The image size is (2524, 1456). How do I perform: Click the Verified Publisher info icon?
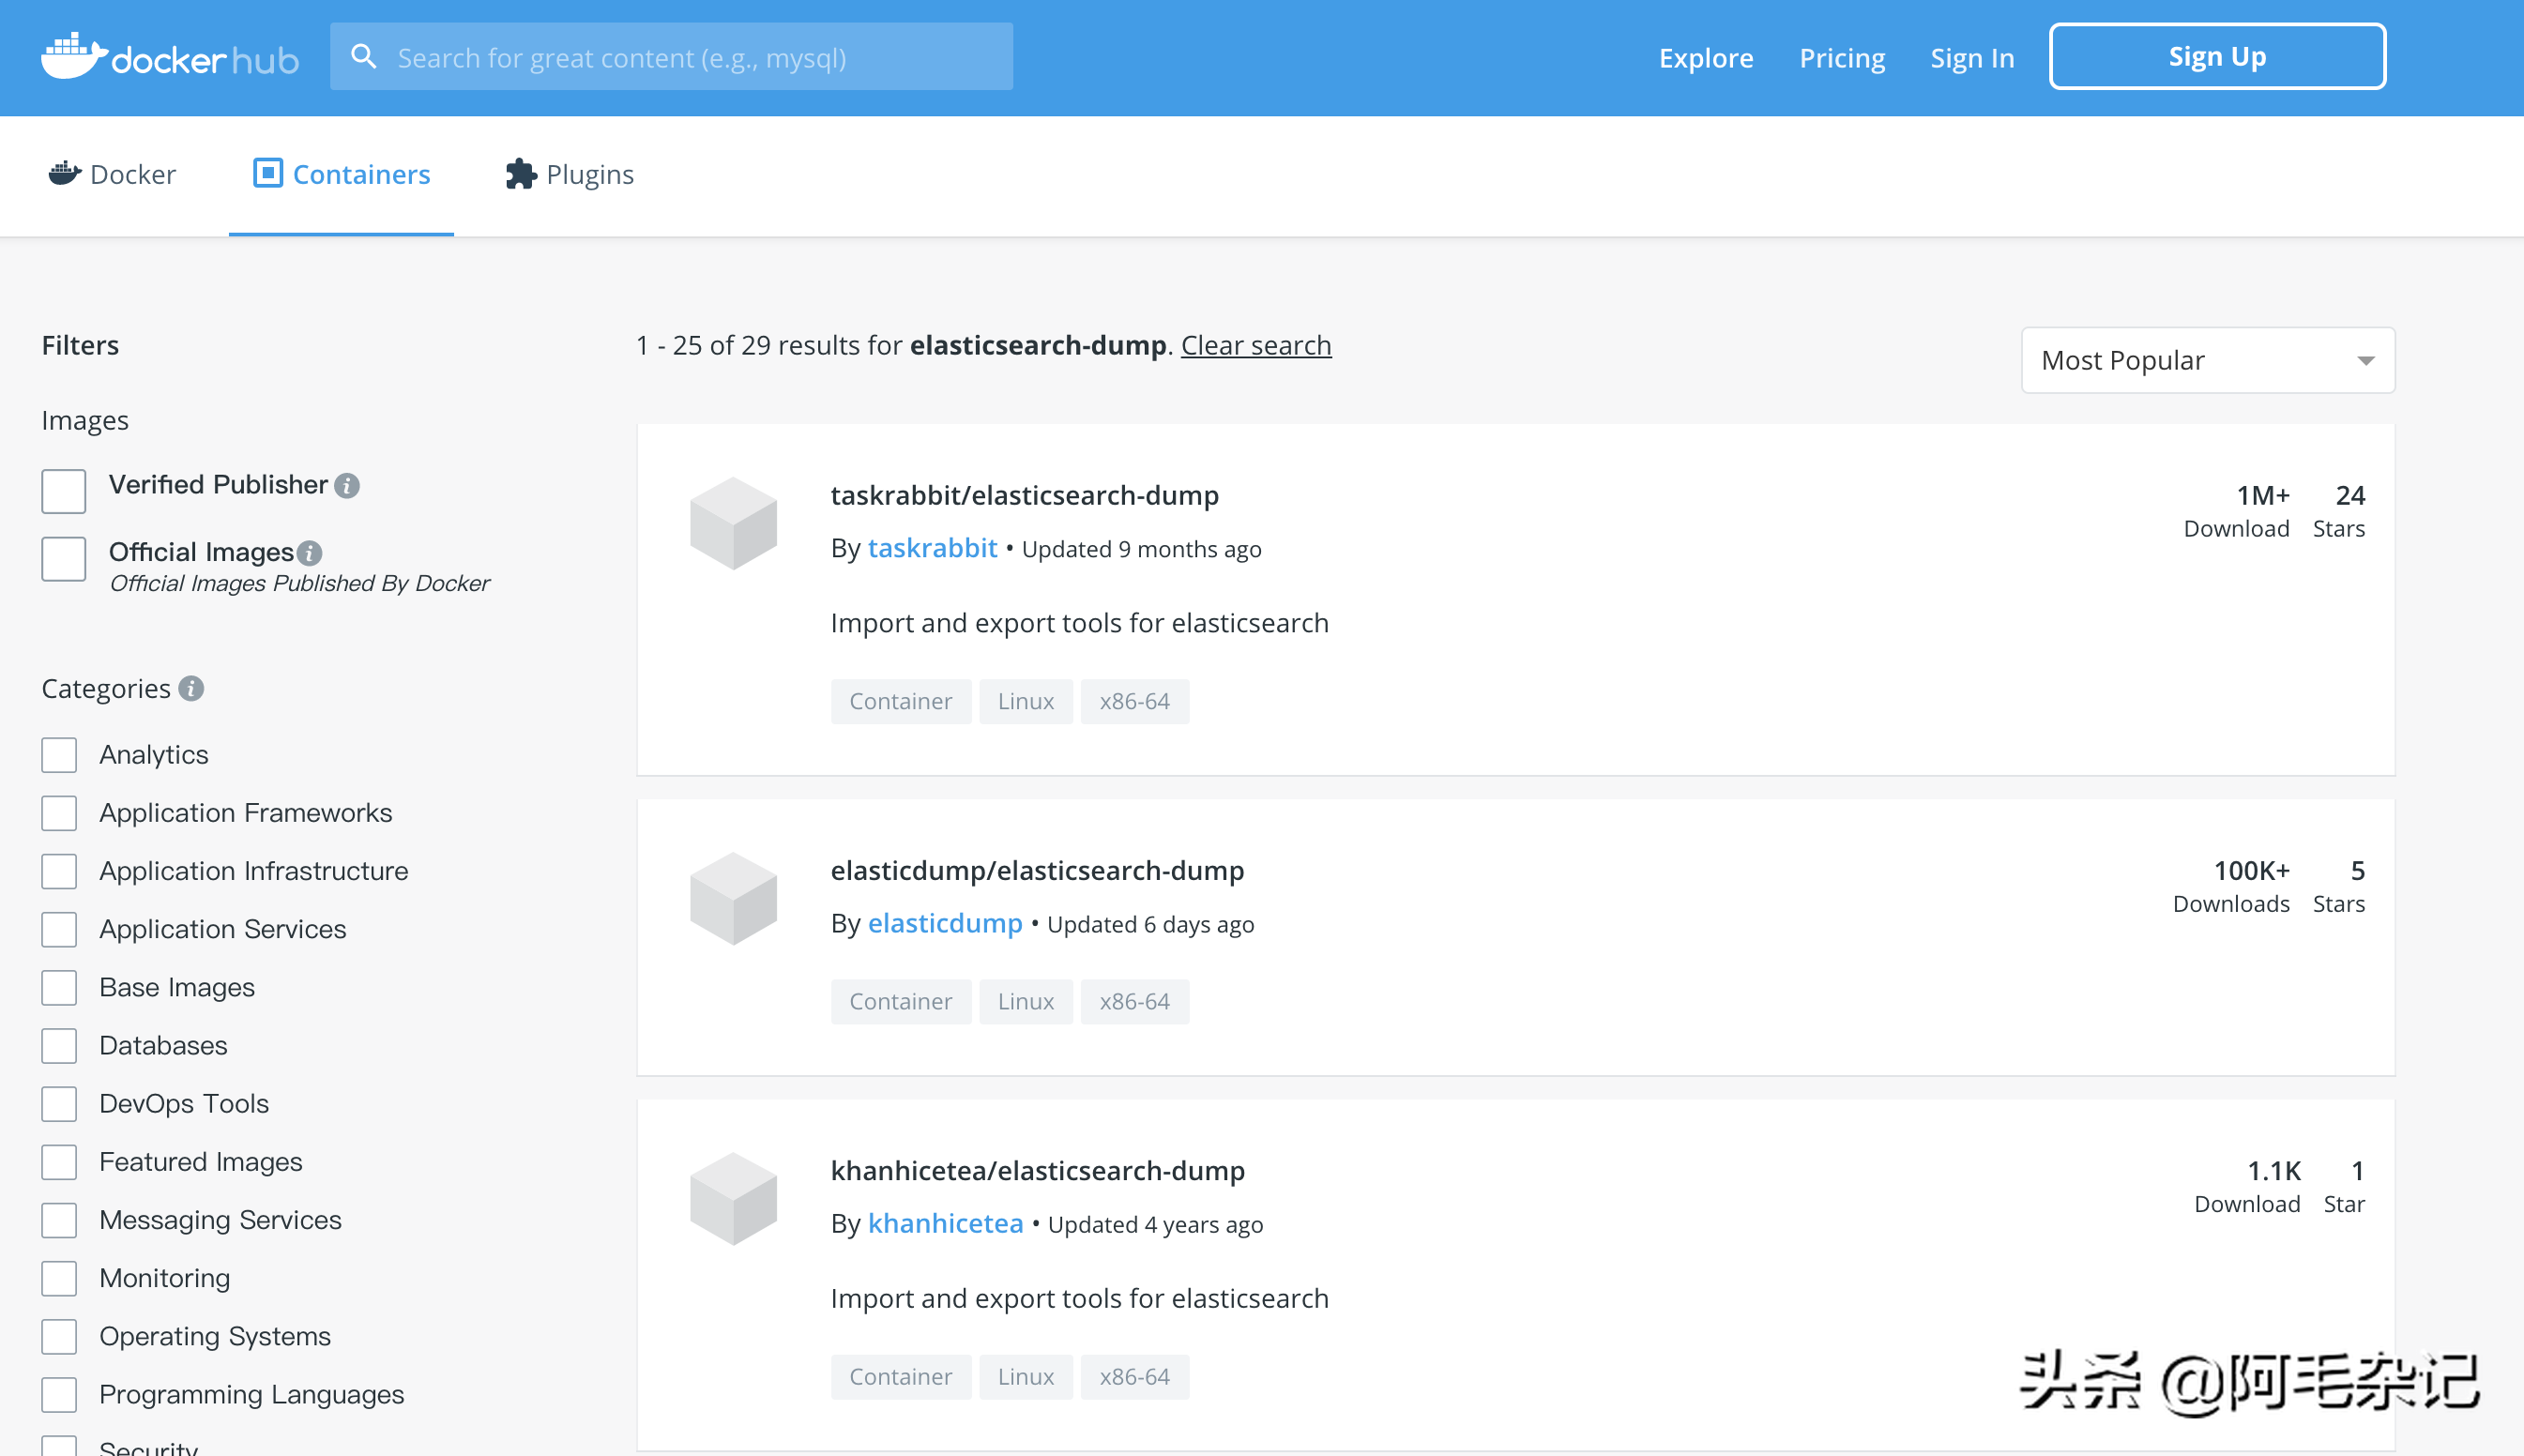[x=347, y=486]
